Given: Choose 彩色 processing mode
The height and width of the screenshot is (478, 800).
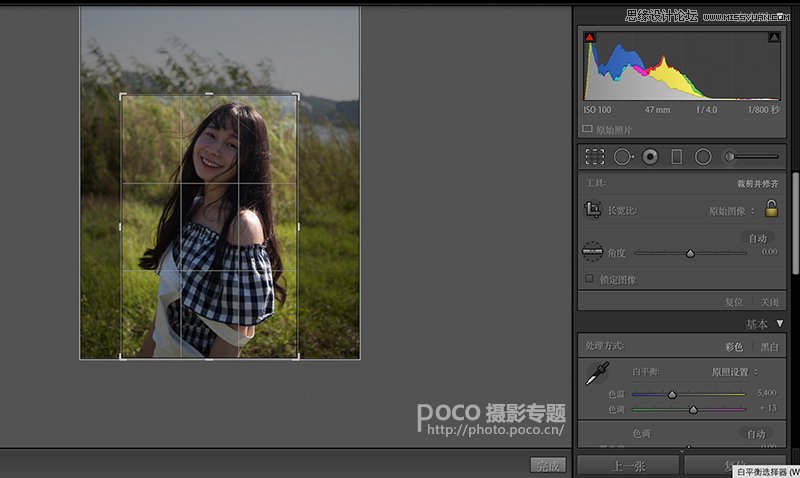Looking at the screenshot, I should [734, 347].
